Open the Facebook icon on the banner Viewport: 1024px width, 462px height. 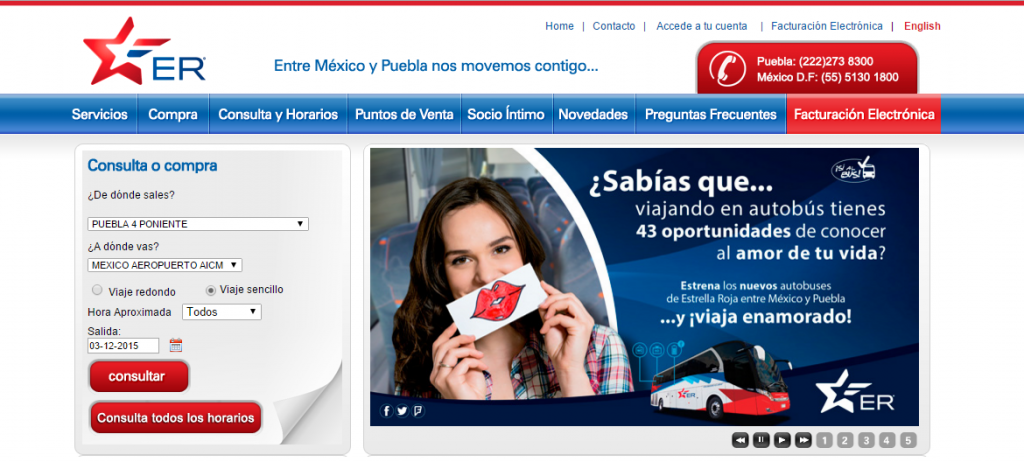(386, 411)
